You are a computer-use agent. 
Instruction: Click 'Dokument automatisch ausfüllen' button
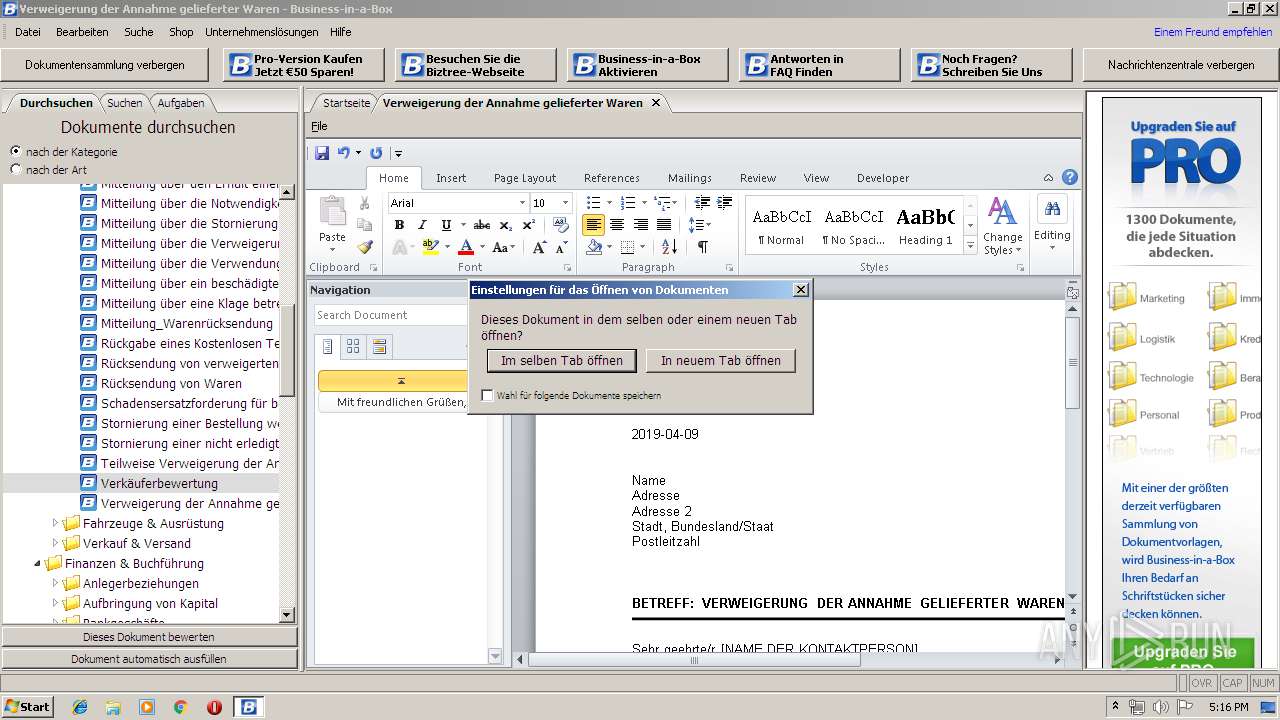click(x=149, y=659)
